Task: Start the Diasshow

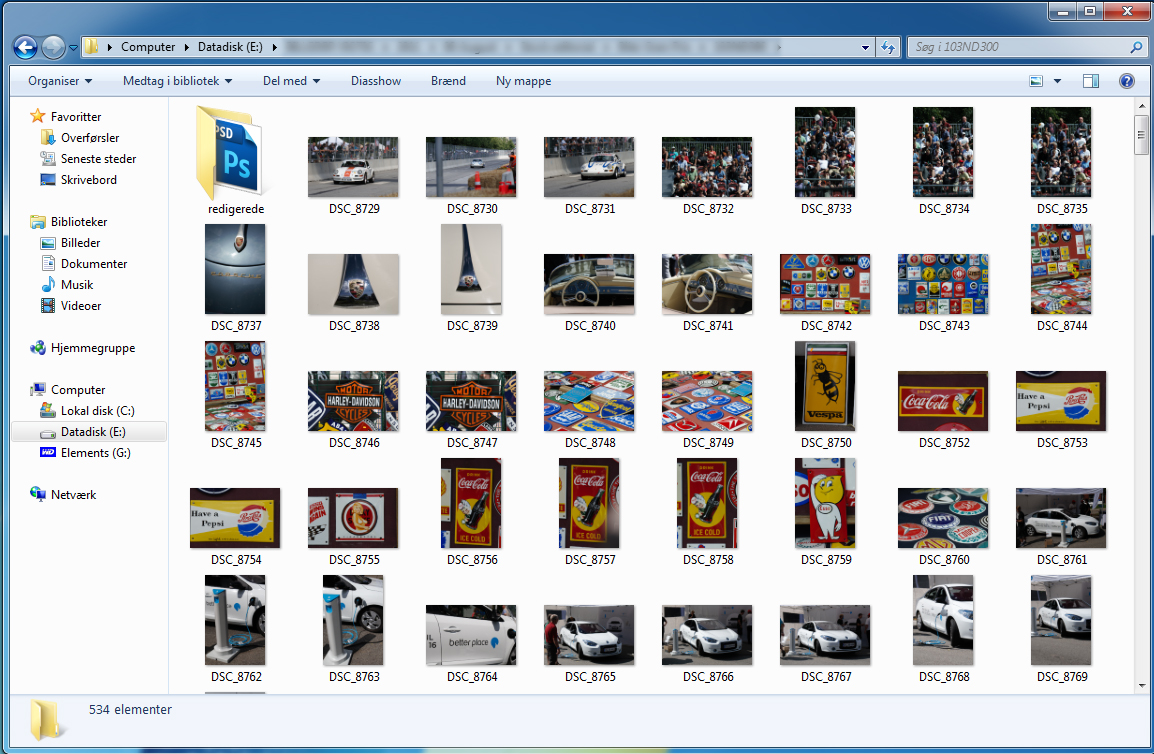Action: click(x=376, y=81)
